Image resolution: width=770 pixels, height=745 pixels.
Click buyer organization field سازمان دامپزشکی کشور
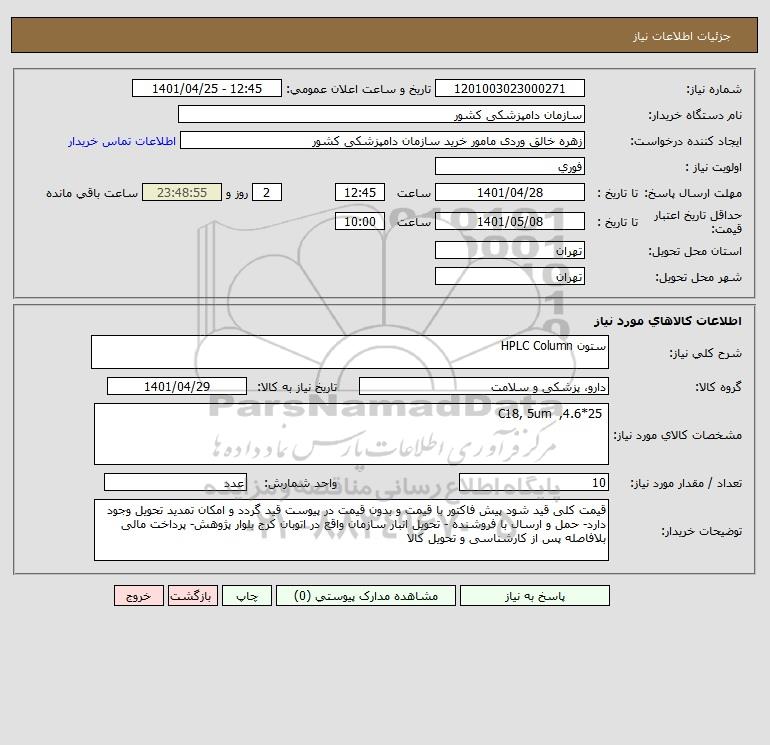381,114
